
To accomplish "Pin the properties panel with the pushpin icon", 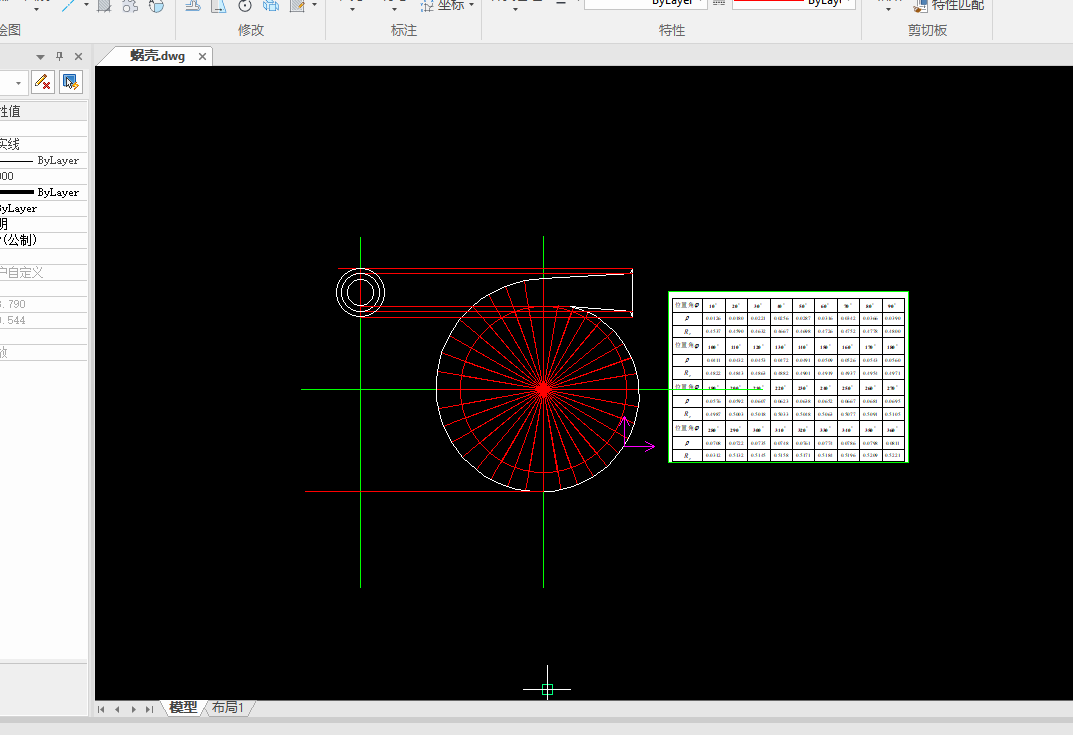I will tap(60, 56).
